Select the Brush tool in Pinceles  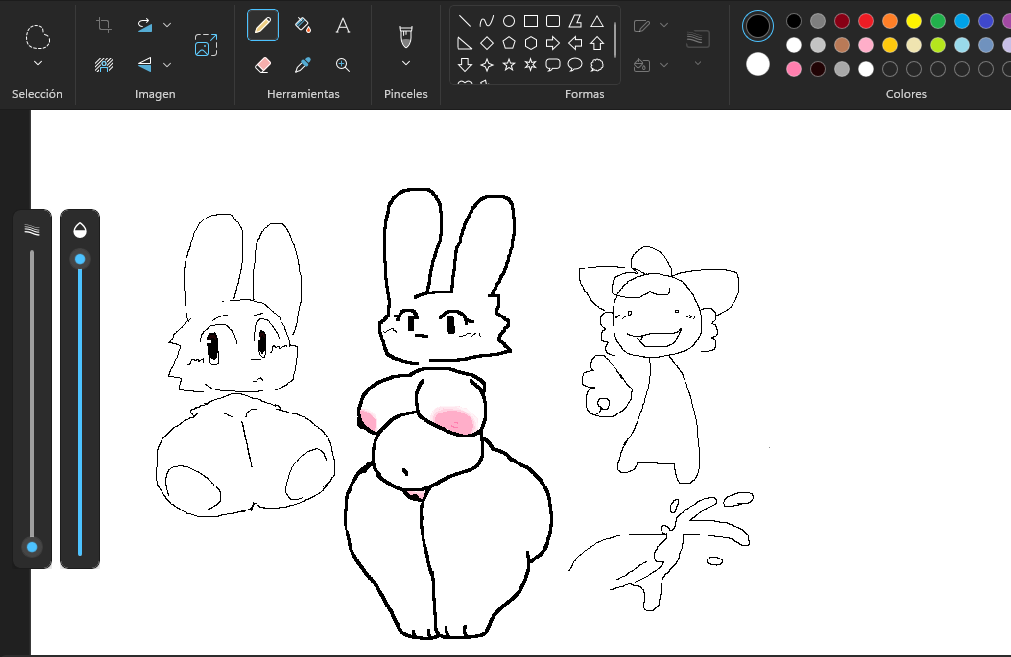point(406,37)
